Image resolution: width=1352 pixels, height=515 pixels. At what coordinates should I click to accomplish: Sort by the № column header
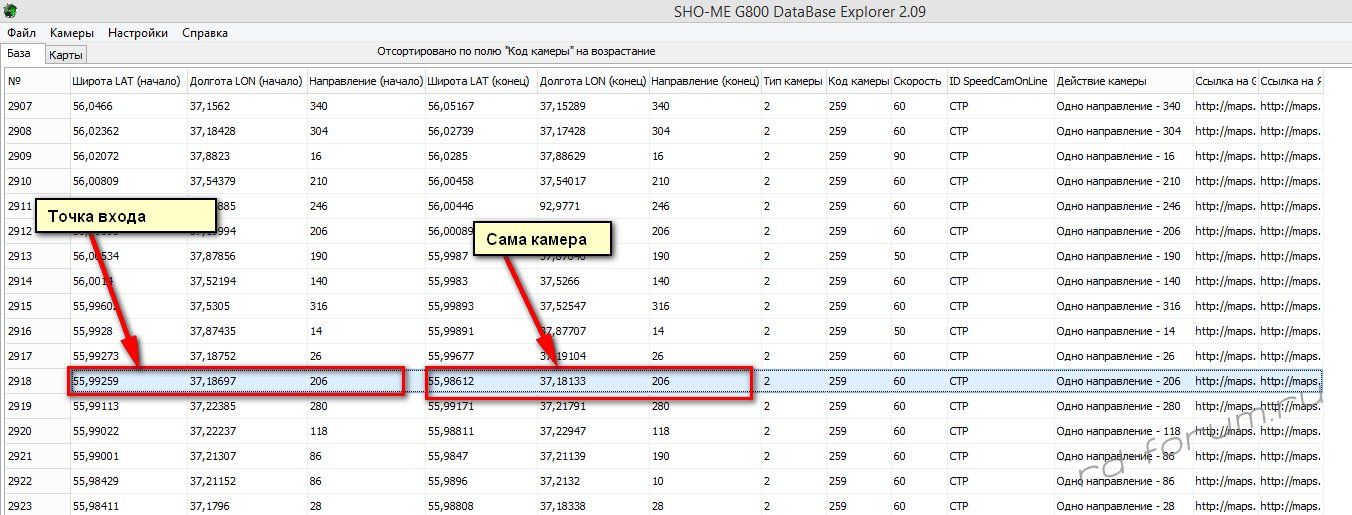(x=37, y=81)
